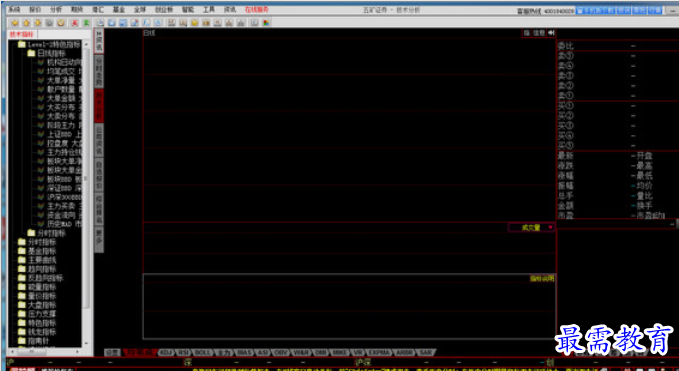Select the OBV indicator tab
The height and width of the screenshot is (371, 679).
click(x=281, y=353)
